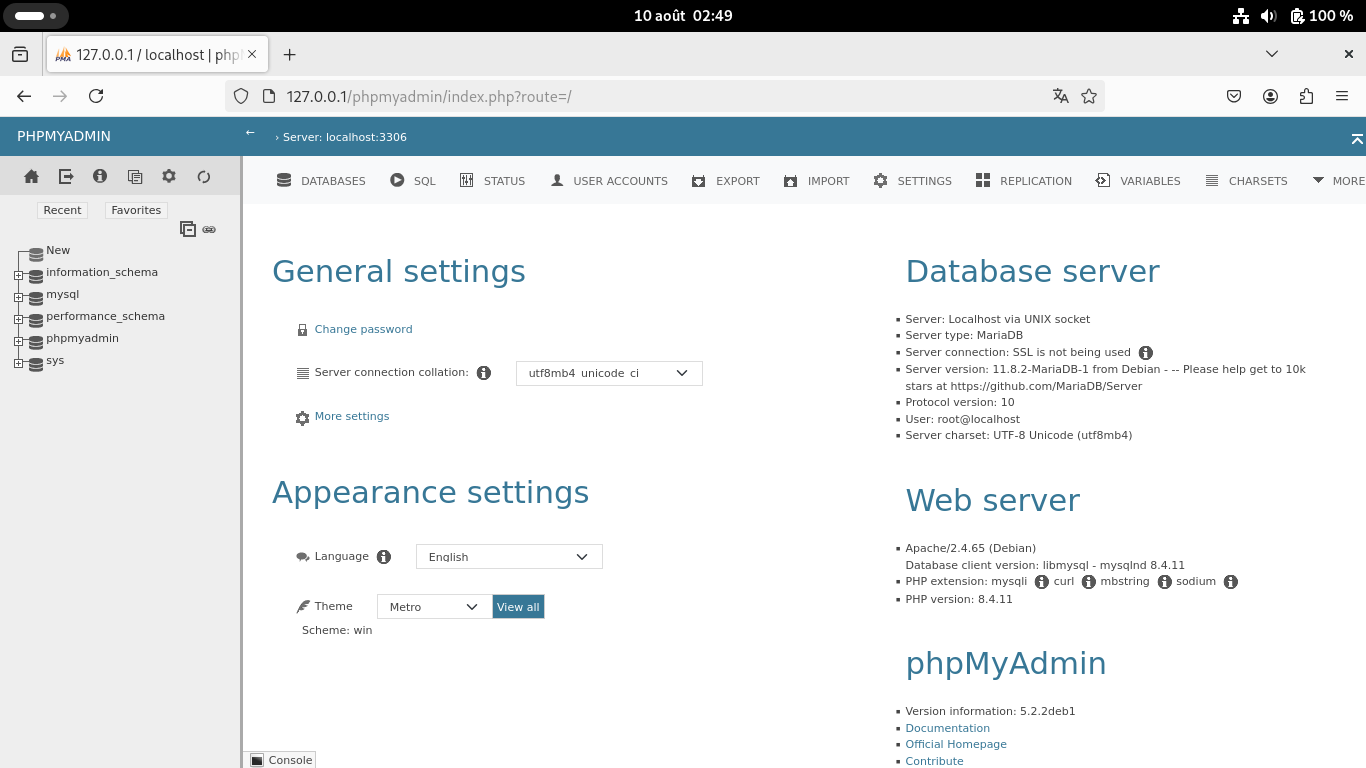List all tabs chevron in tab bar
1366x768 pixels.
tap(1272, 54)
